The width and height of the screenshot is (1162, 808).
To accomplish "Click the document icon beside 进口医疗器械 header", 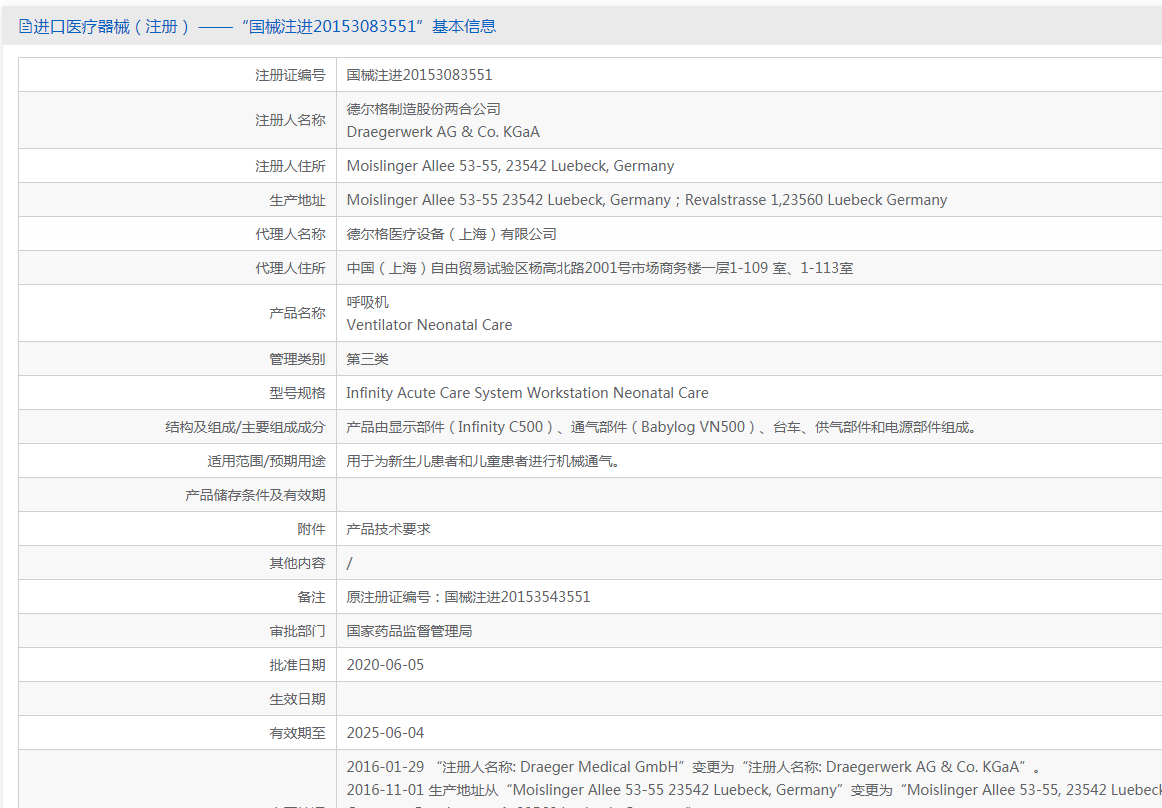I will tap(25, 27).
